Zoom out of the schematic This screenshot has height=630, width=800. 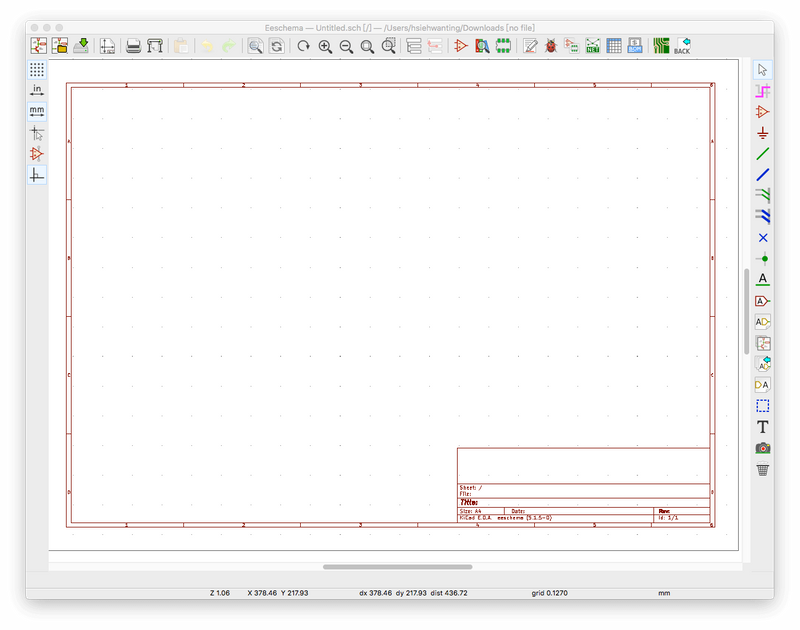pyautogui.click(x=346, y=46)
